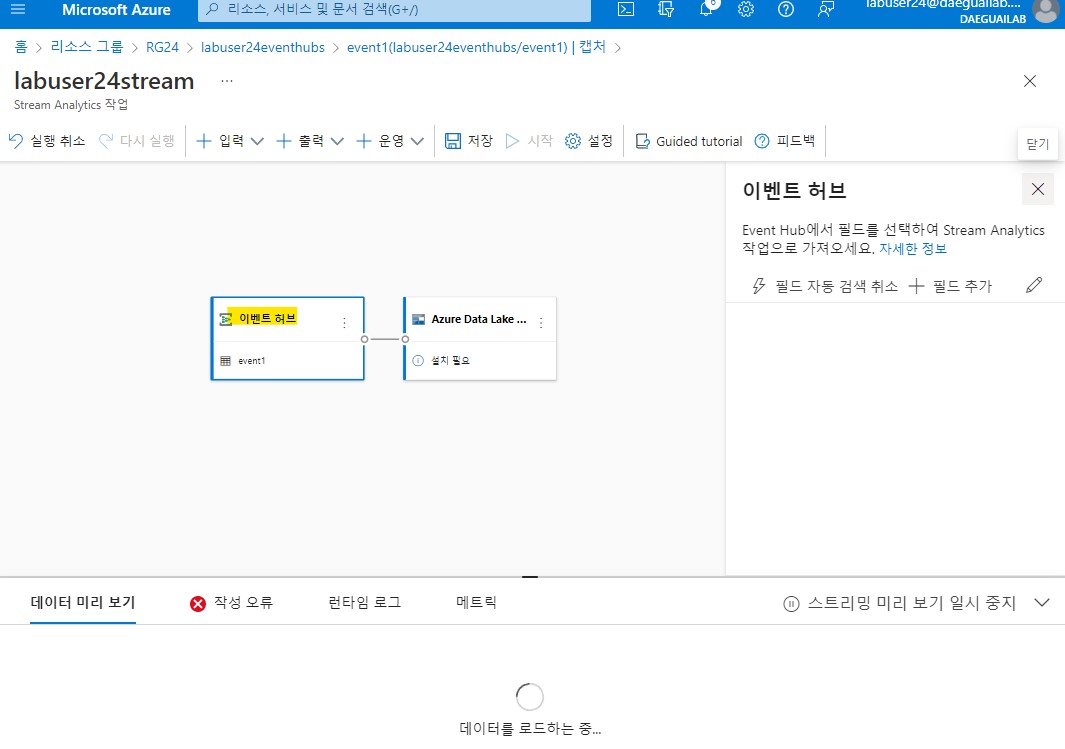Click the pencil edit icon
Image resolution: width=1065 pixels, height=749 pixels.
pyautogui.click(x=1034, y=285)
